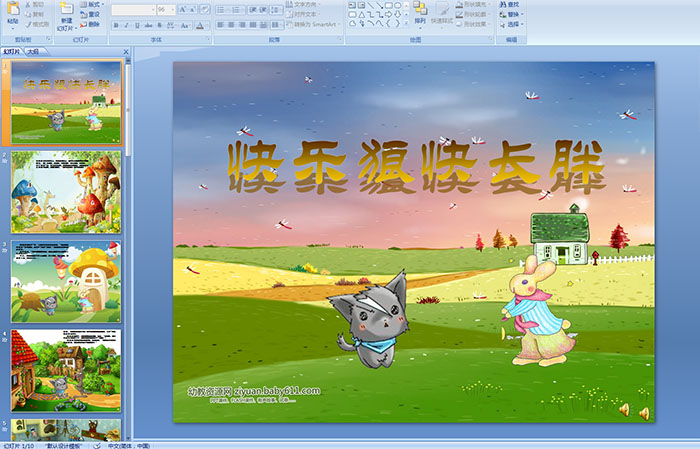
Task: Click the Reset (重设) slide button
Action: pyautogui.click(x=90, y=14)
